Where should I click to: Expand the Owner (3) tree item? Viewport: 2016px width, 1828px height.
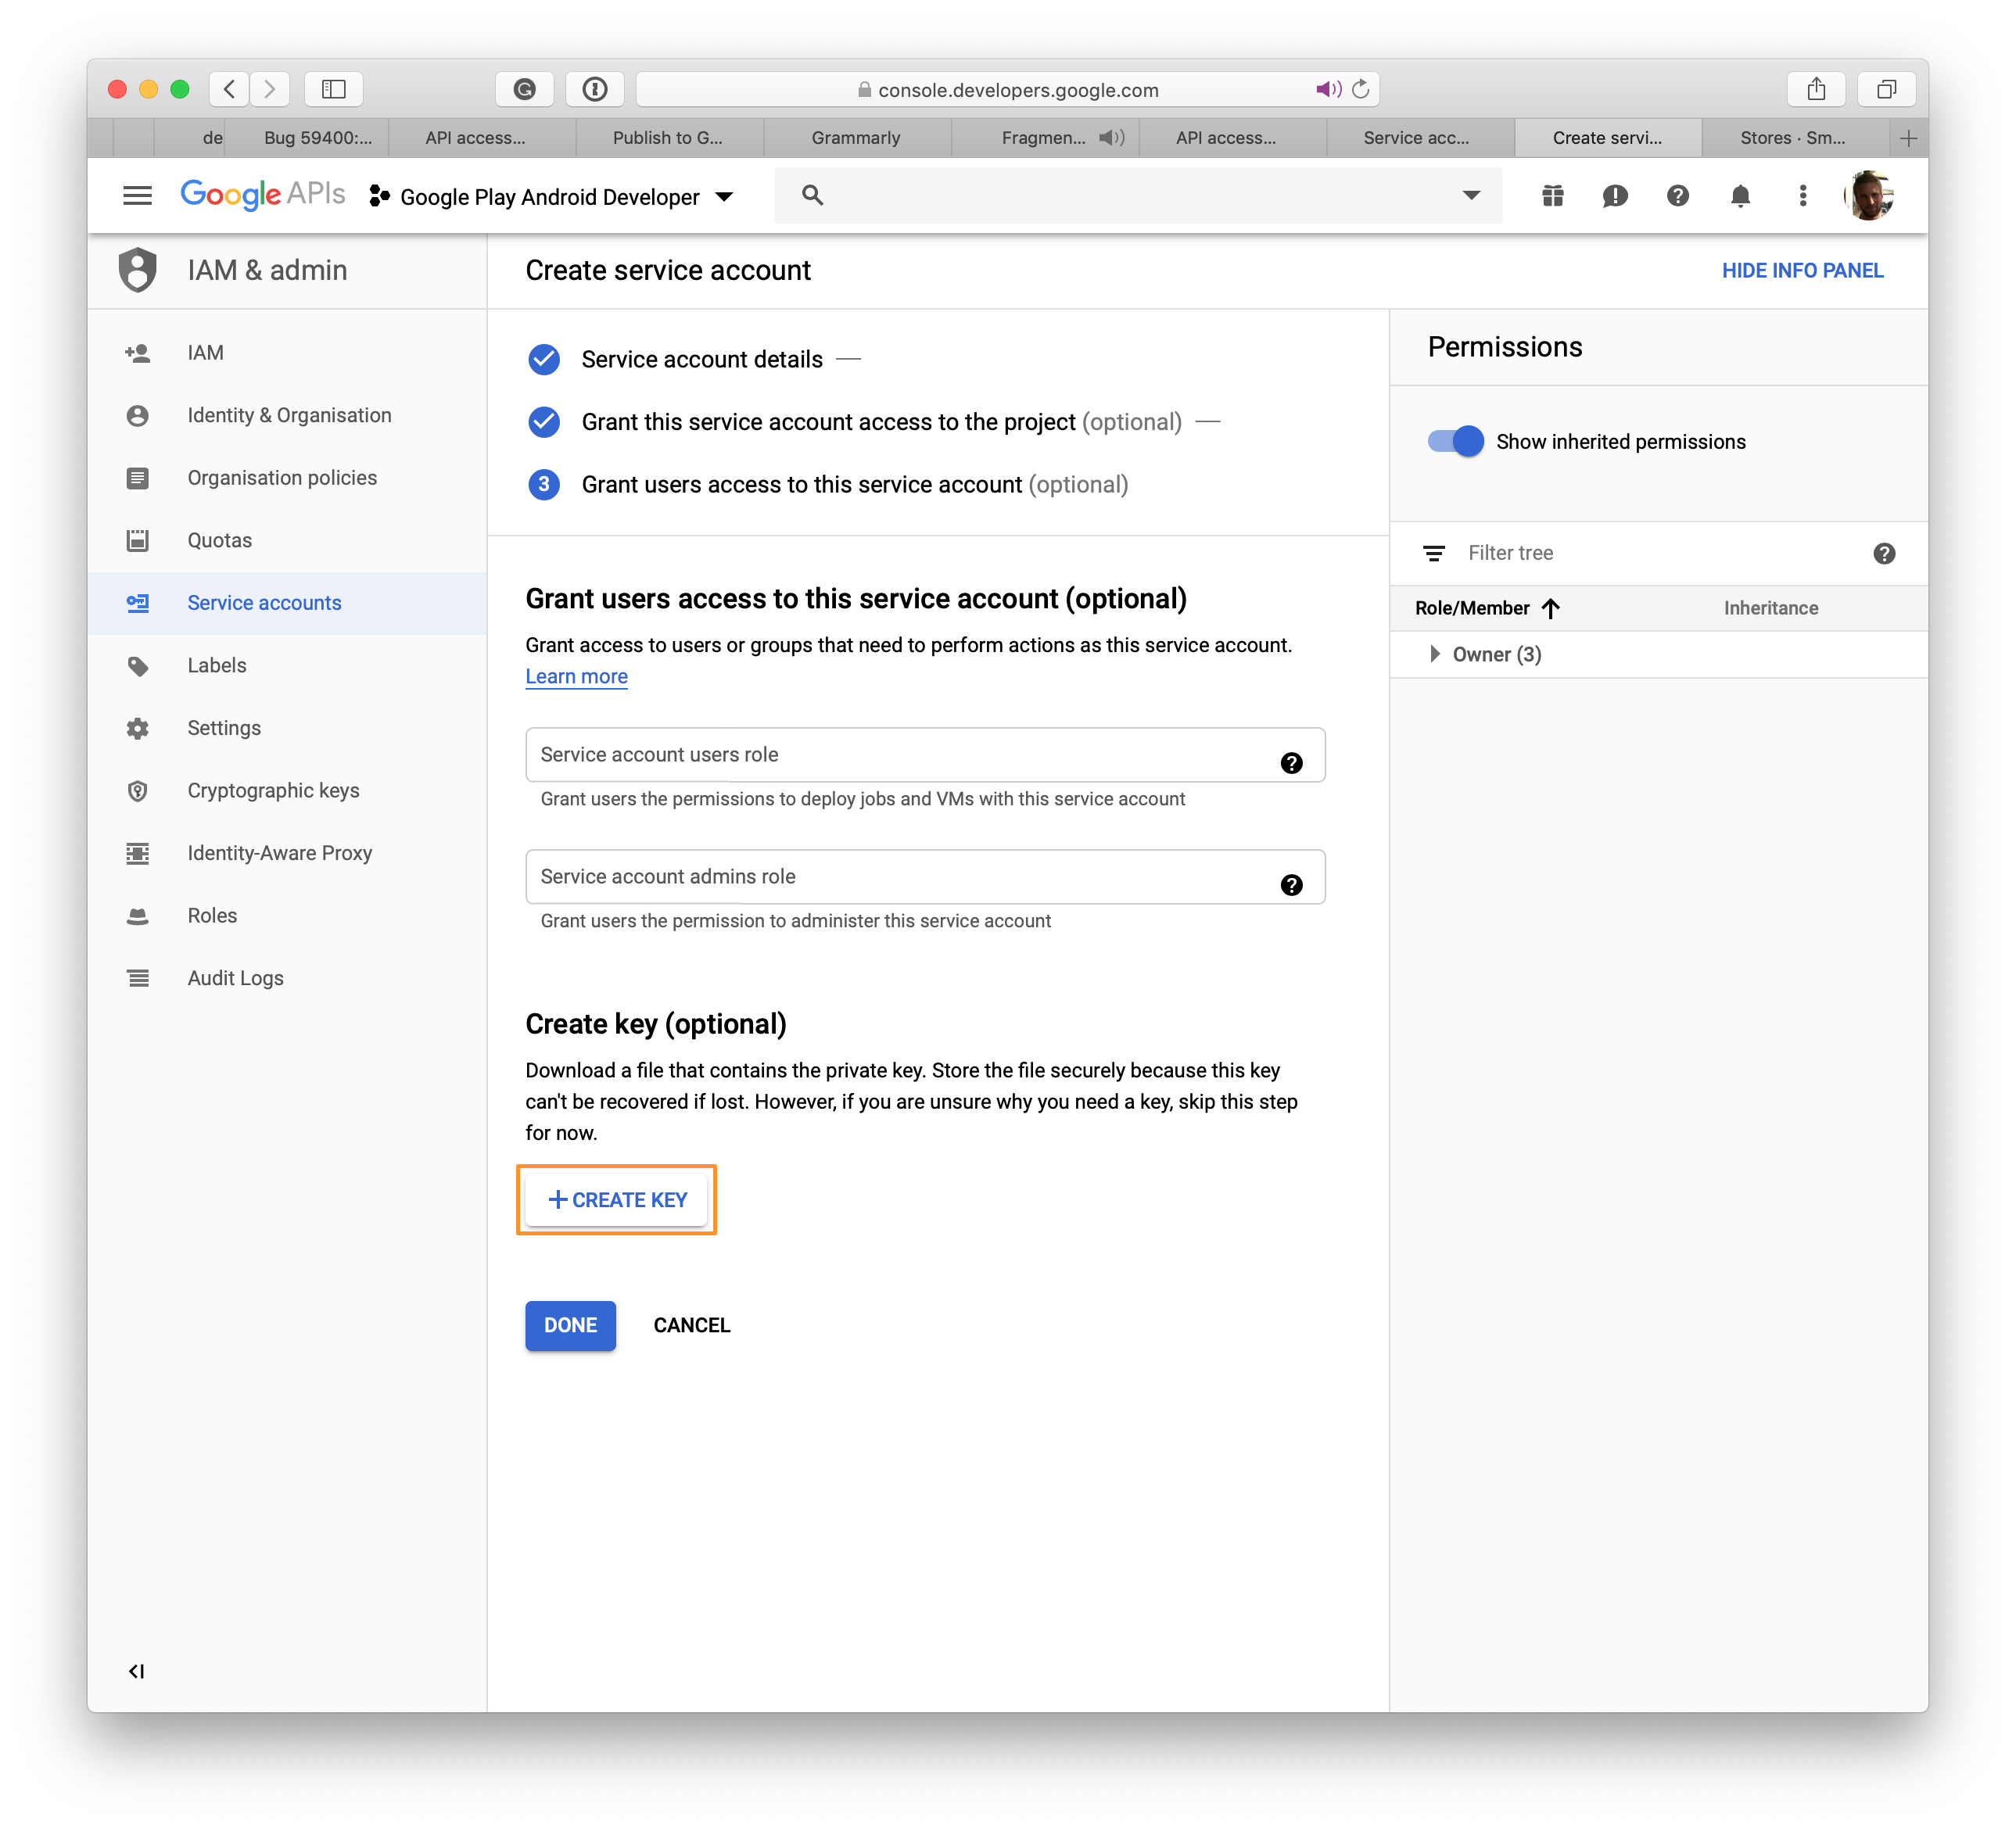(1438, 653)
